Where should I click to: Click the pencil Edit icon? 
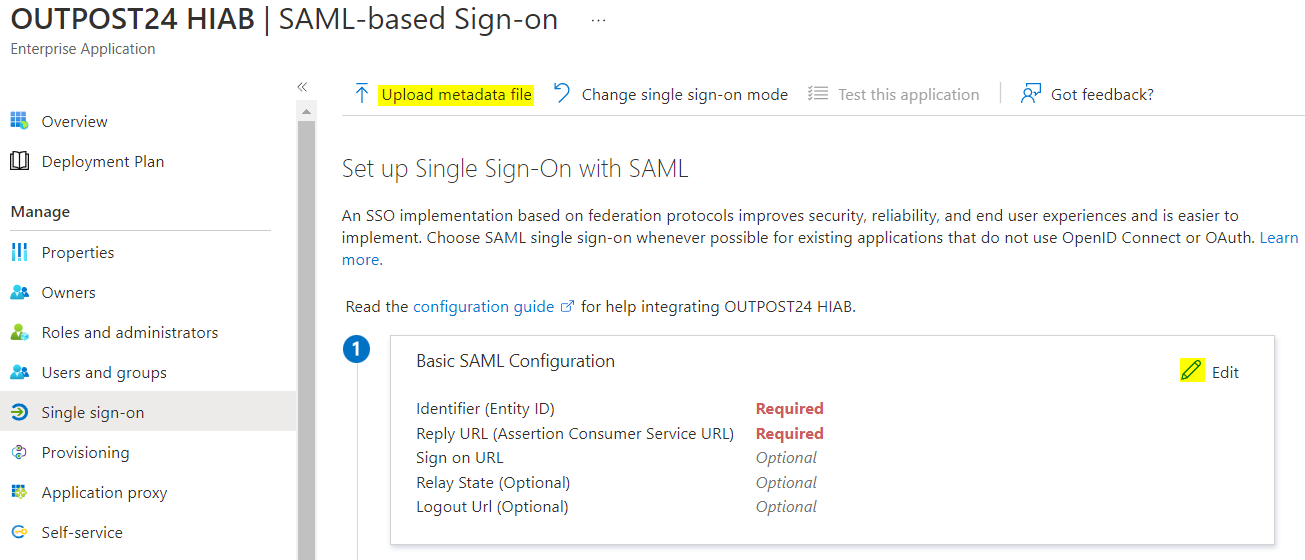(x=1191, y=371)
